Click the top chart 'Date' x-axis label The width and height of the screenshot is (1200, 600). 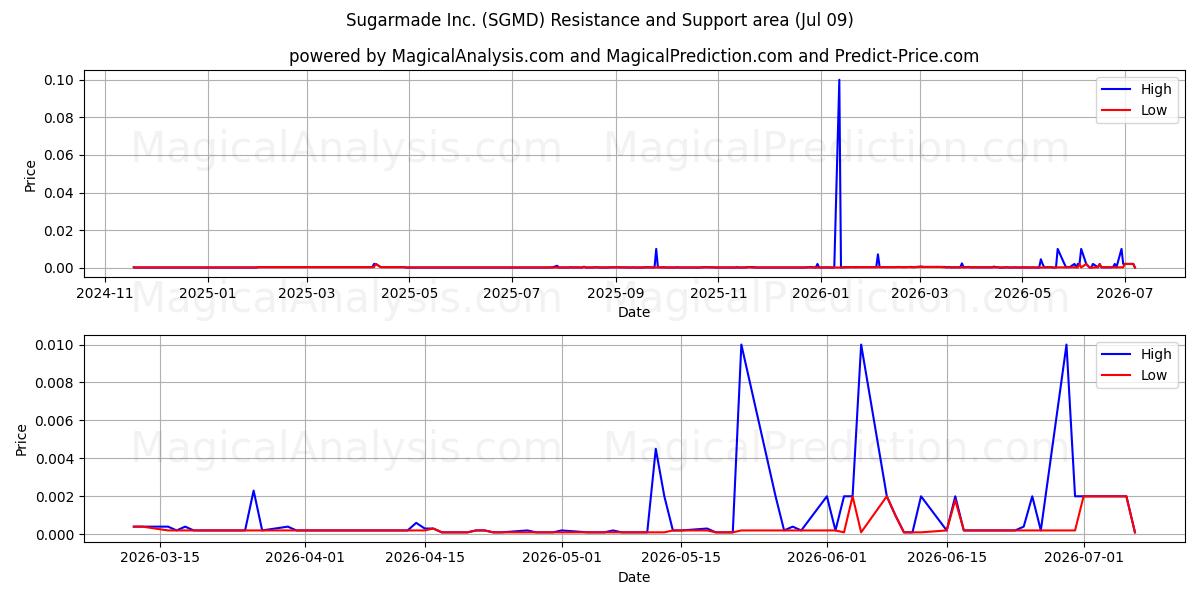[x=634, y=312]
